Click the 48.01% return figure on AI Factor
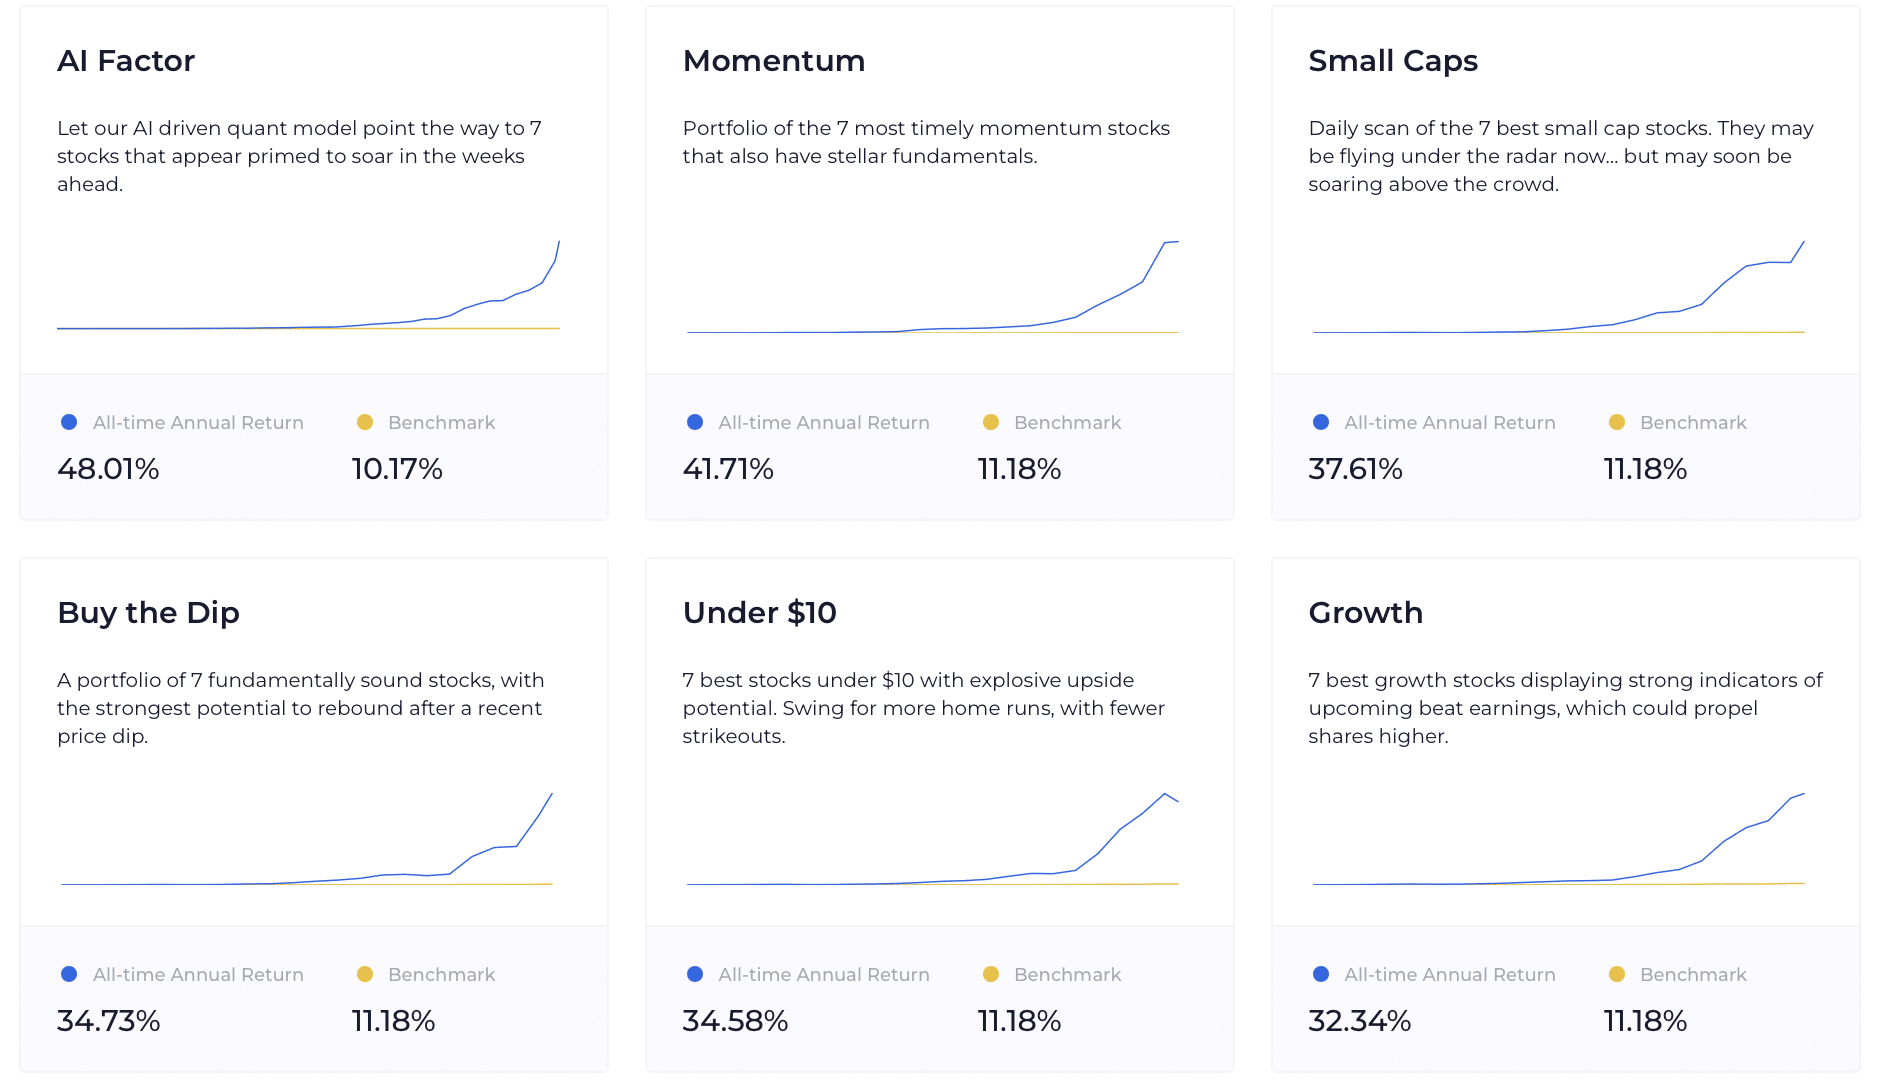The height and width of the screenshot is (1084, 1895). pos(108,468)
